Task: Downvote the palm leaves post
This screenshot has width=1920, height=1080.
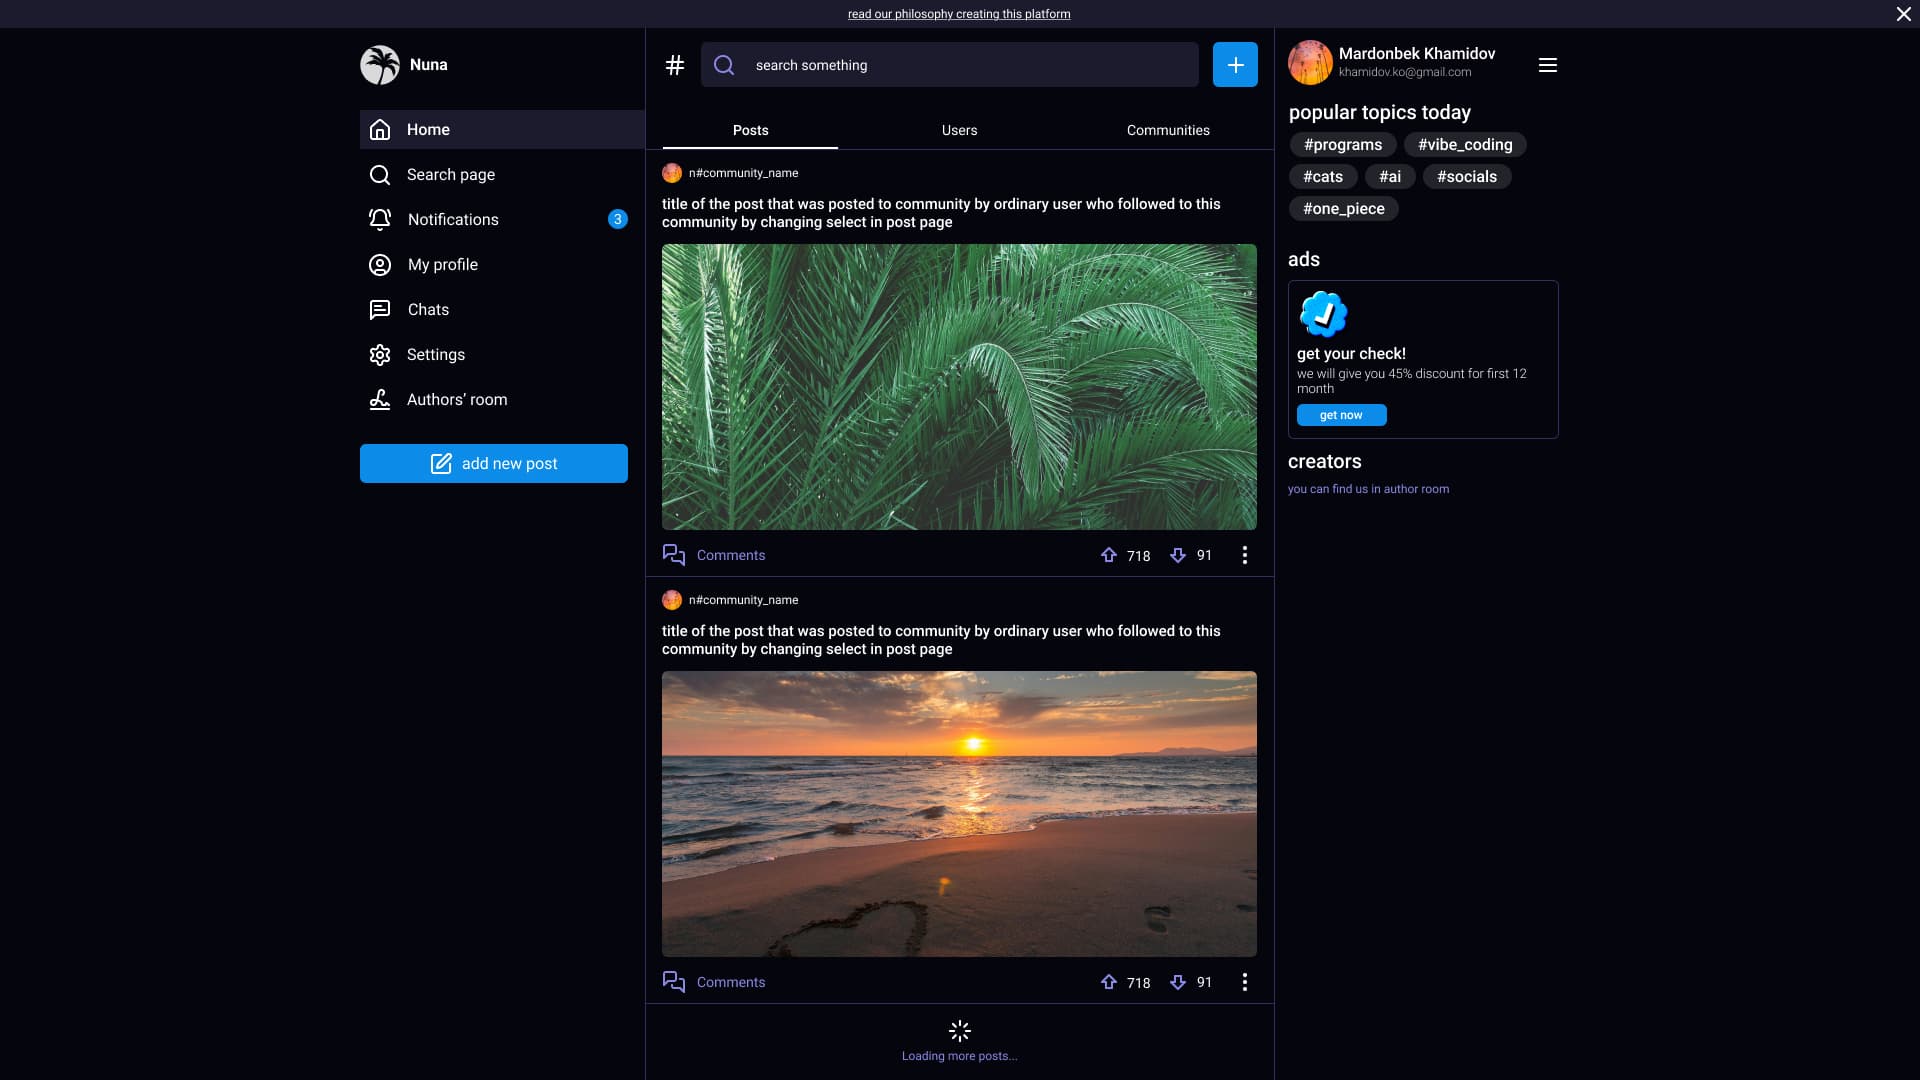Action: click(x=1178, y=555)
